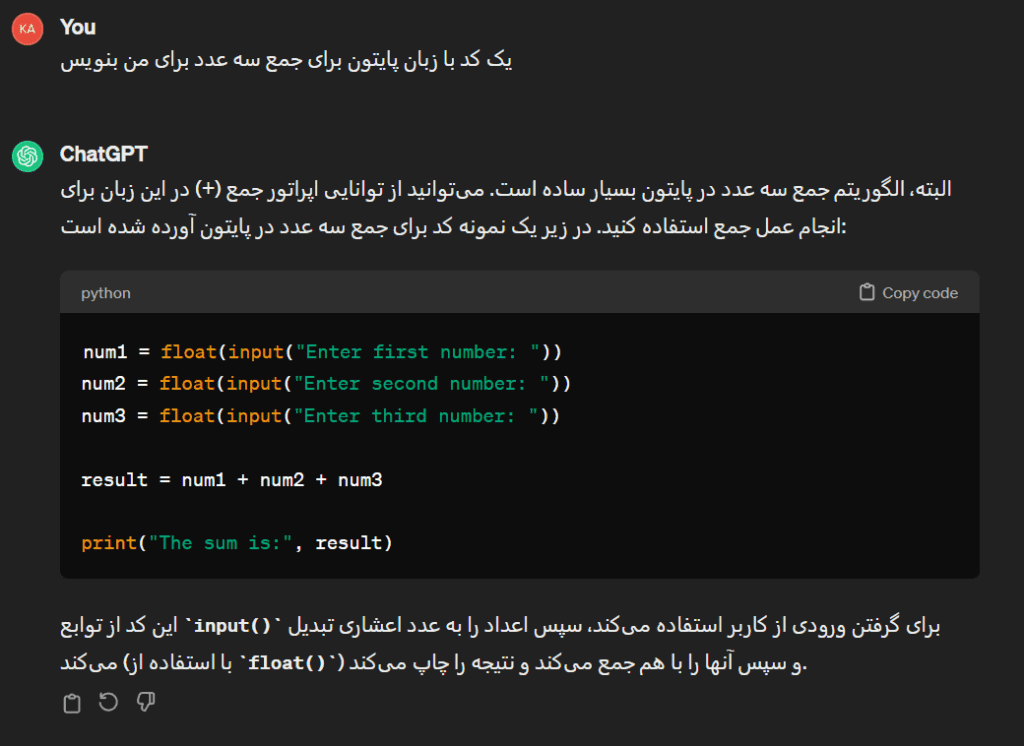
Task: Click the user's Persian prompt message
Action: pos(286,61)
